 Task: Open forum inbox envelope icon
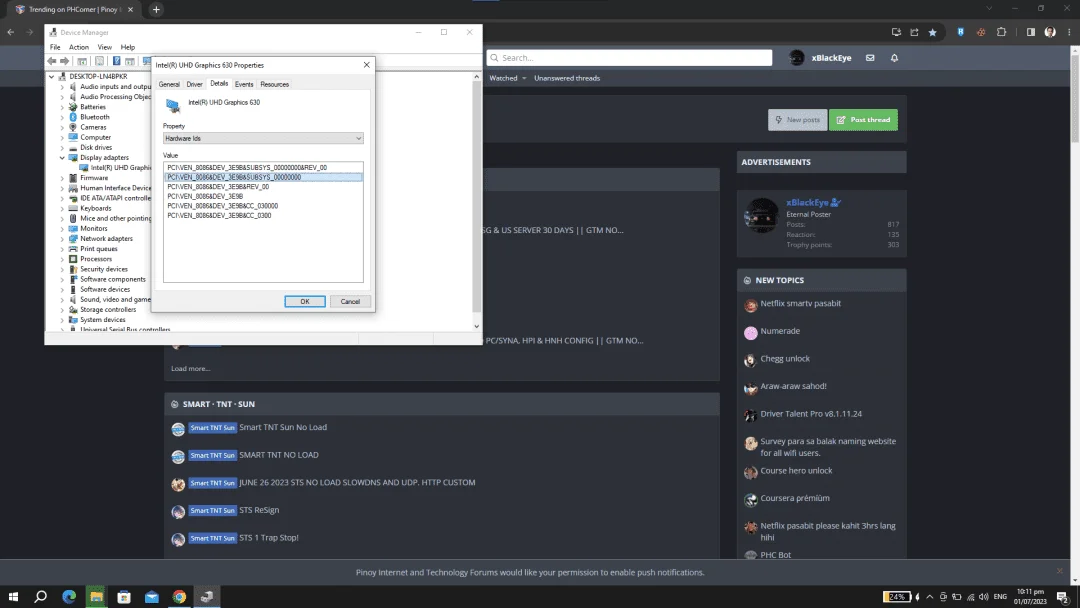coord(870,58)
